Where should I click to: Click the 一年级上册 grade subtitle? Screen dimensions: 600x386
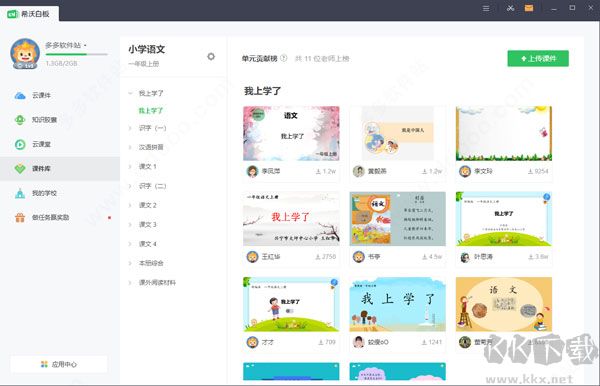click(x=143, y=64)
